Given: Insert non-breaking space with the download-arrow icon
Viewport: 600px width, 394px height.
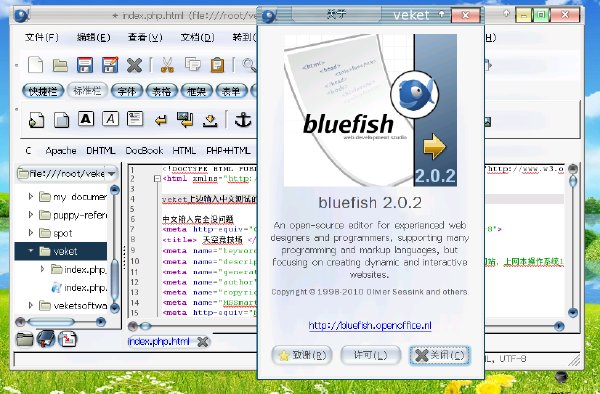Looking at the screenshot, I should [x=210, y=120].
